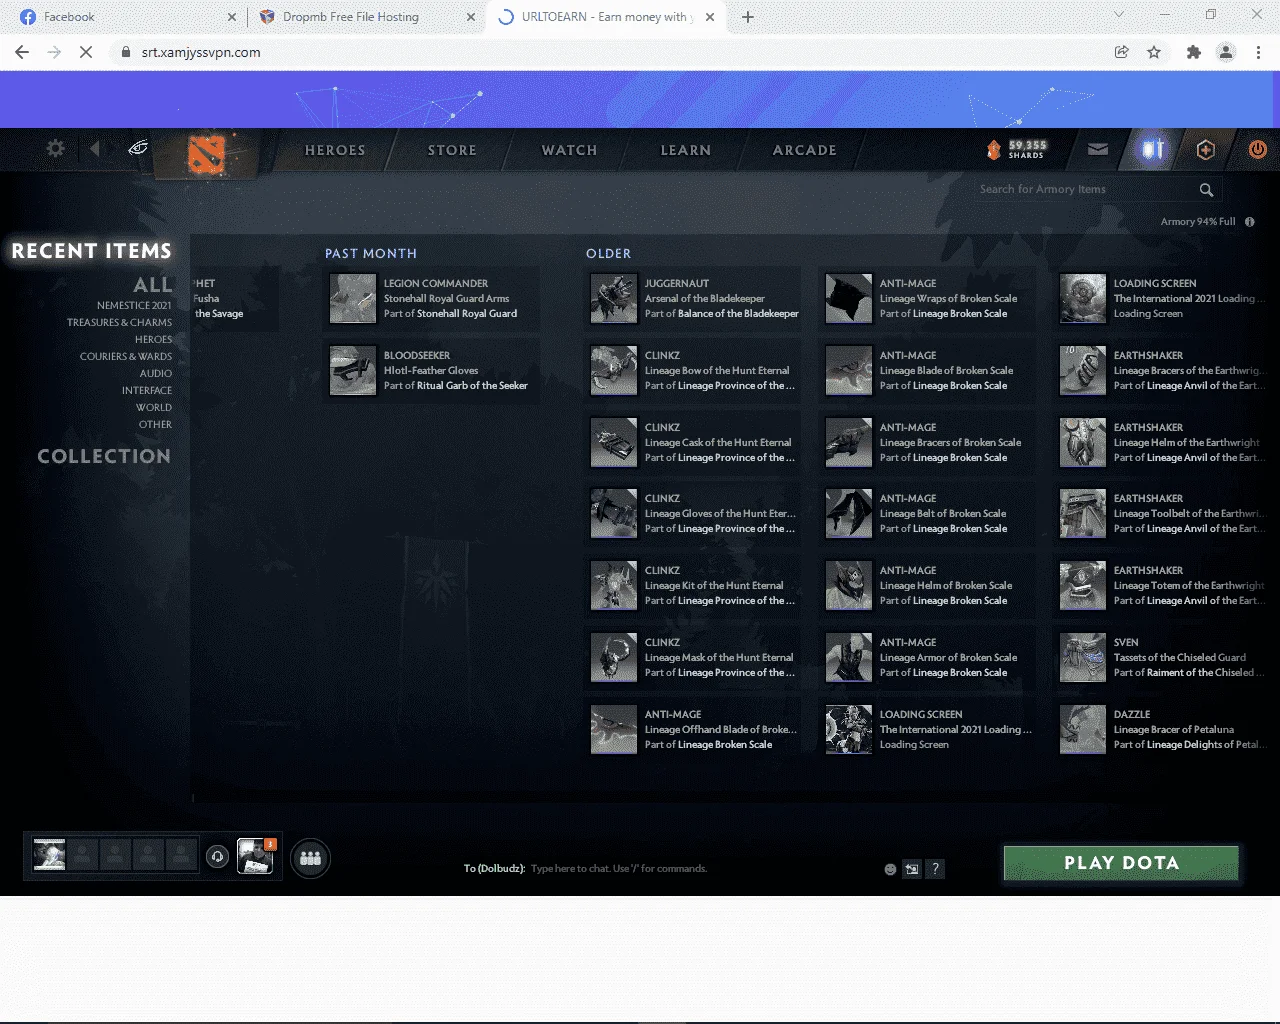The height and width of the screenshot is (1024, 1280).
Task: Select Lineage Bracer of Petaluna thumbnail
Action: (x=1083, y=730)
